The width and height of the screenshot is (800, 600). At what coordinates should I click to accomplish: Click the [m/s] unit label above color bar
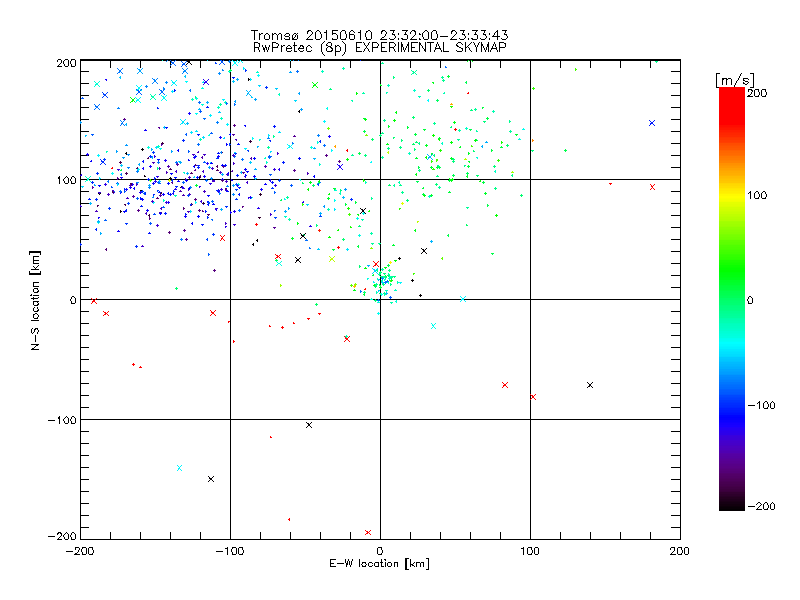pos(735,80)
